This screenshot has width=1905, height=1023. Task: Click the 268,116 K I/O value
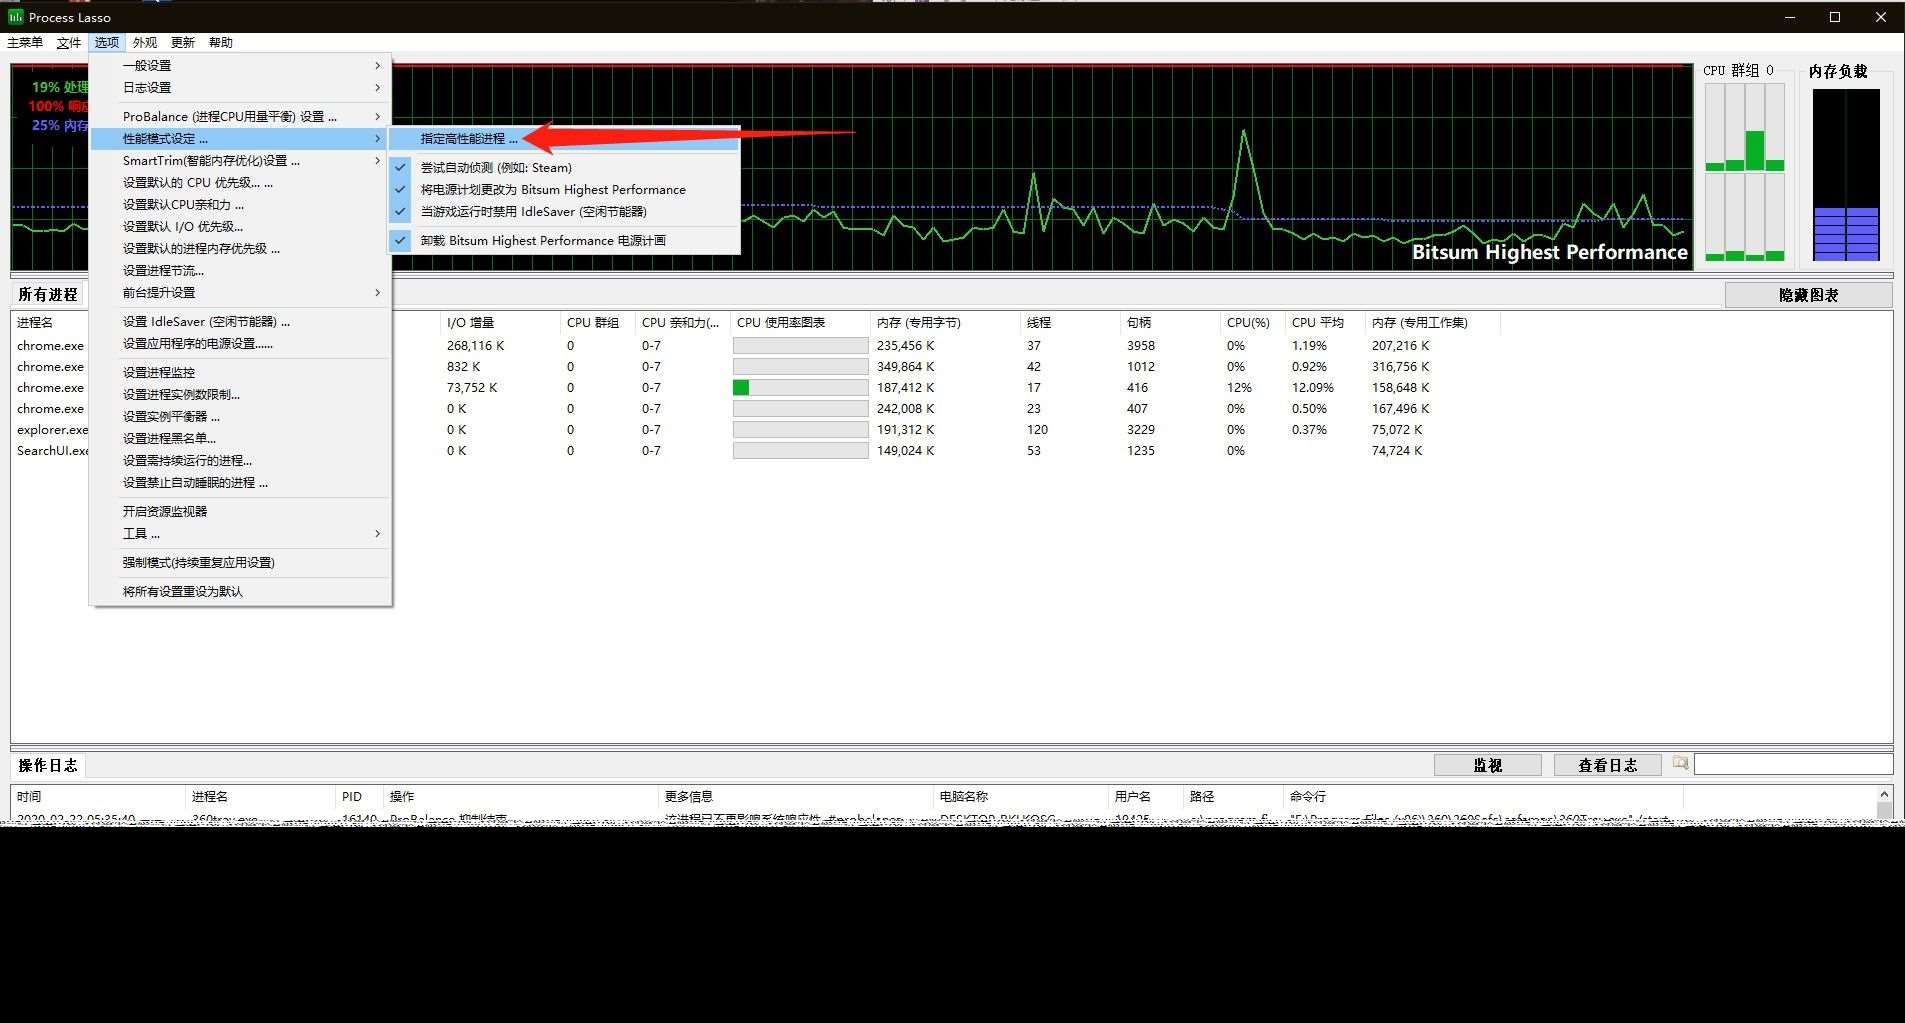(475, 345)
